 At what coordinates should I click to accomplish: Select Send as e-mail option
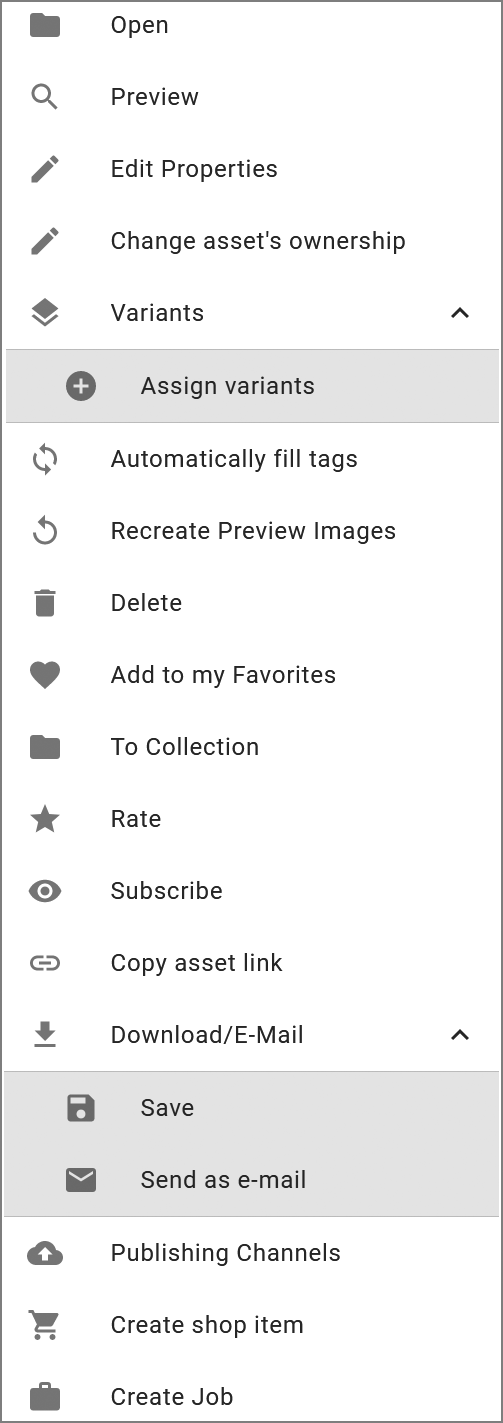252,1180
